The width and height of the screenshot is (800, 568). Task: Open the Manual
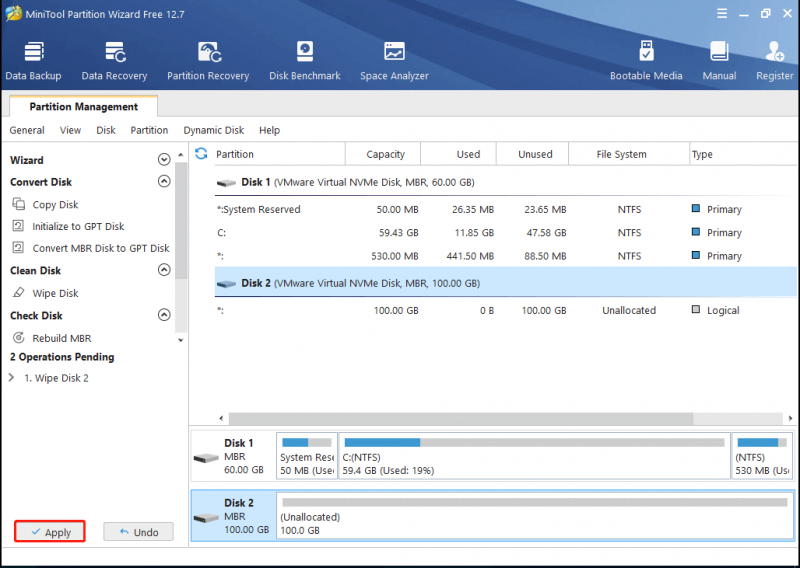click(719, 61)
